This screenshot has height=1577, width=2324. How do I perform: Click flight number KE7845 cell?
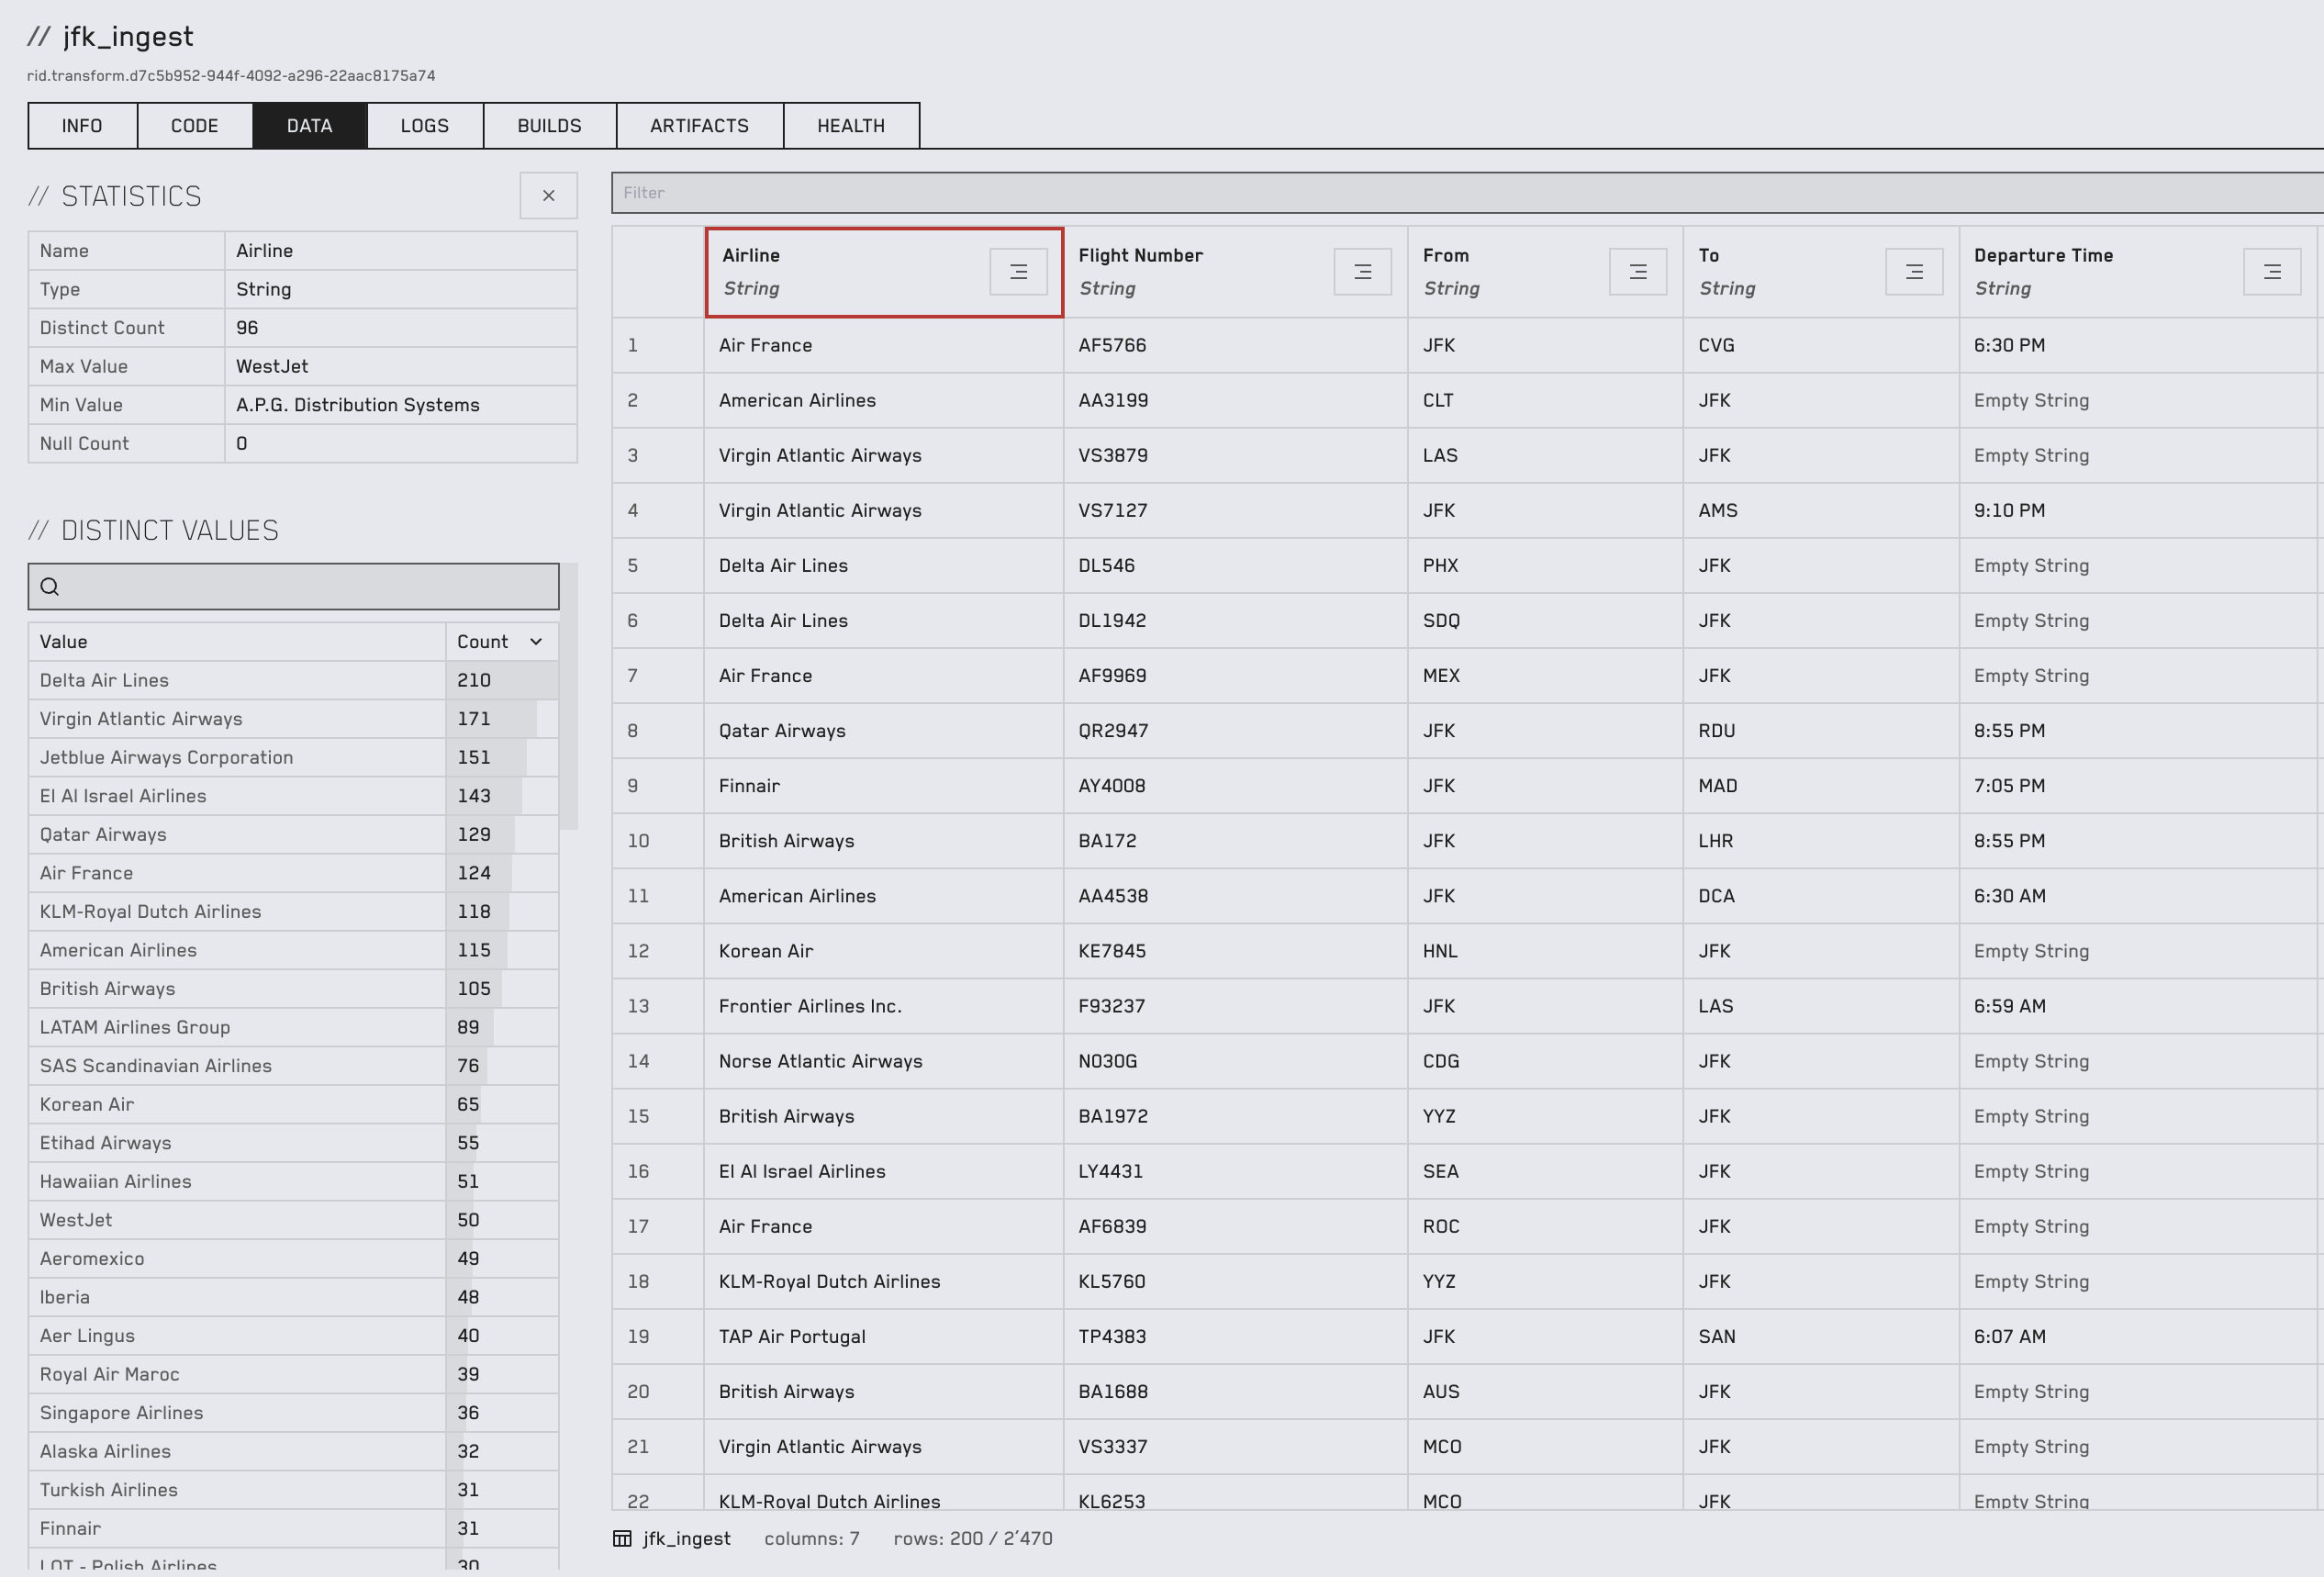pos(1235,951)
